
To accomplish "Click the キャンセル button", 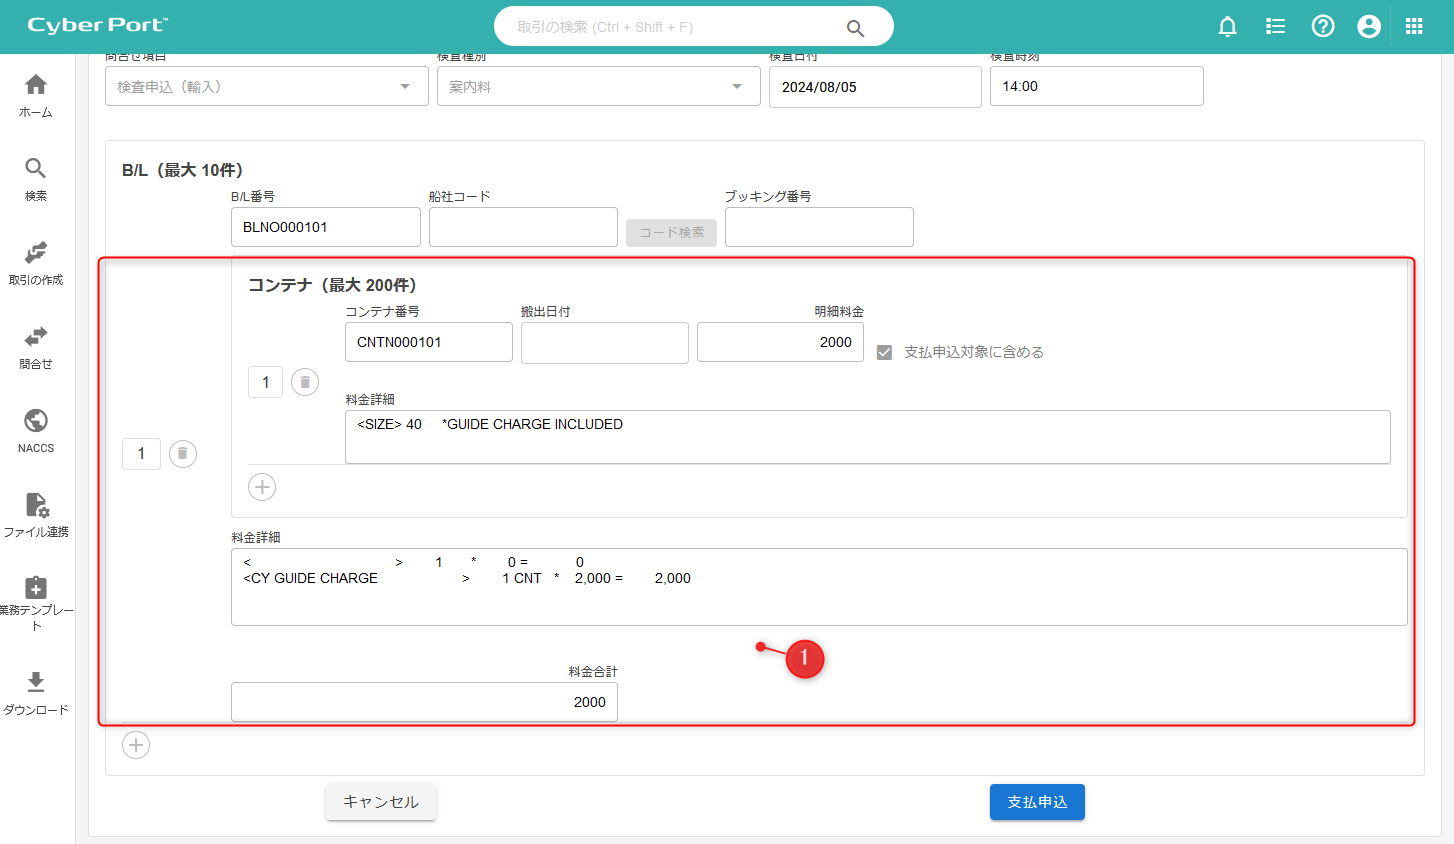I will 381,802.
